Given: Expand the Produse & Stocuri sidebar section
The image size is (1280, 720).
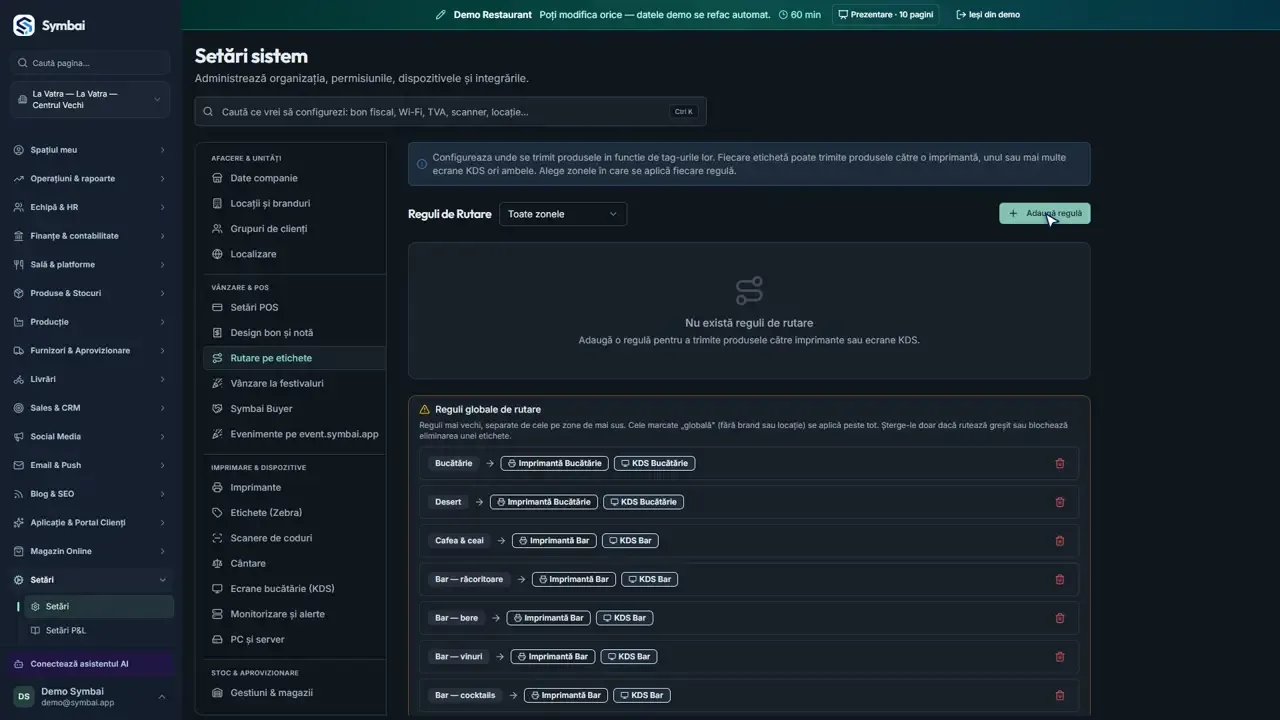Looking at the screenshot, I should tap(91, 294).
